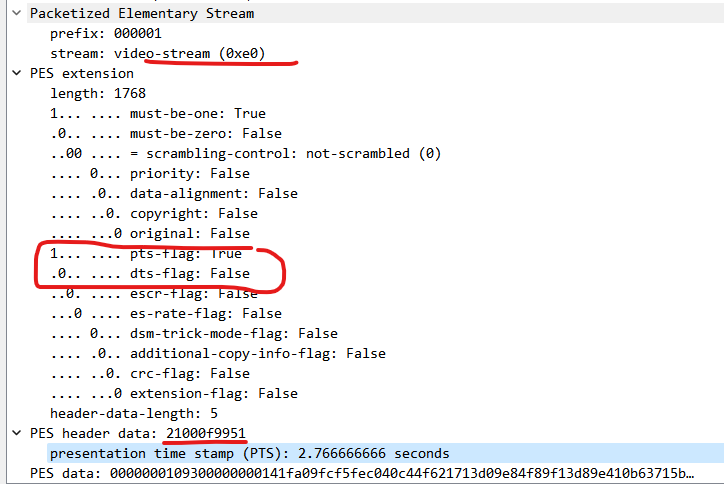Select the crc-flag: False row

pos(150,373)
